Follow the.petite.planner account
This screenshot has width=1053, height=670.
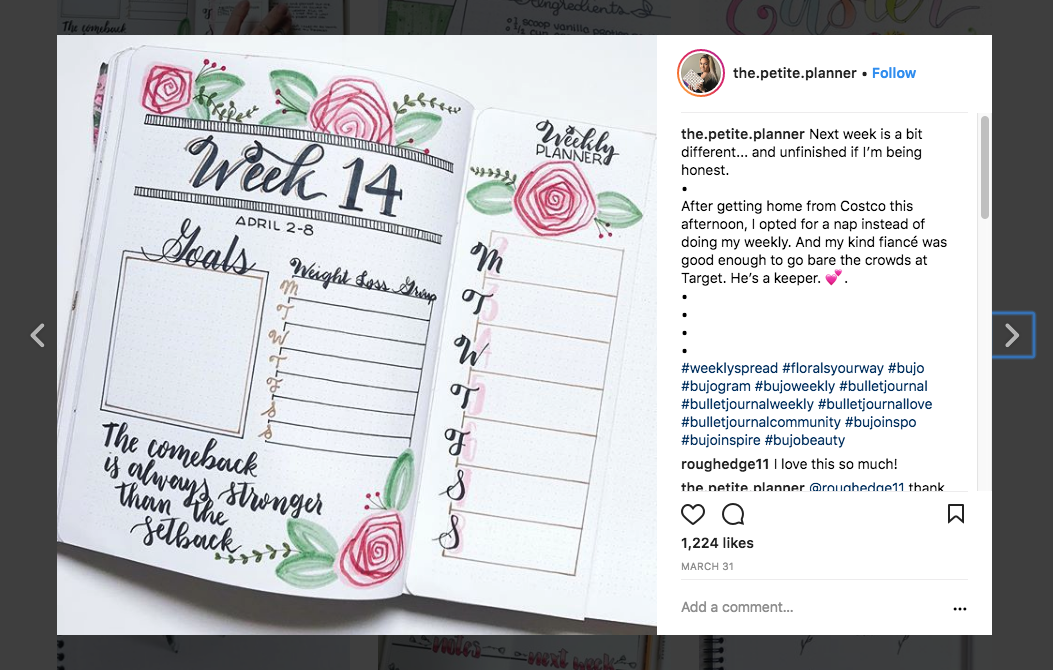point(893,73)
